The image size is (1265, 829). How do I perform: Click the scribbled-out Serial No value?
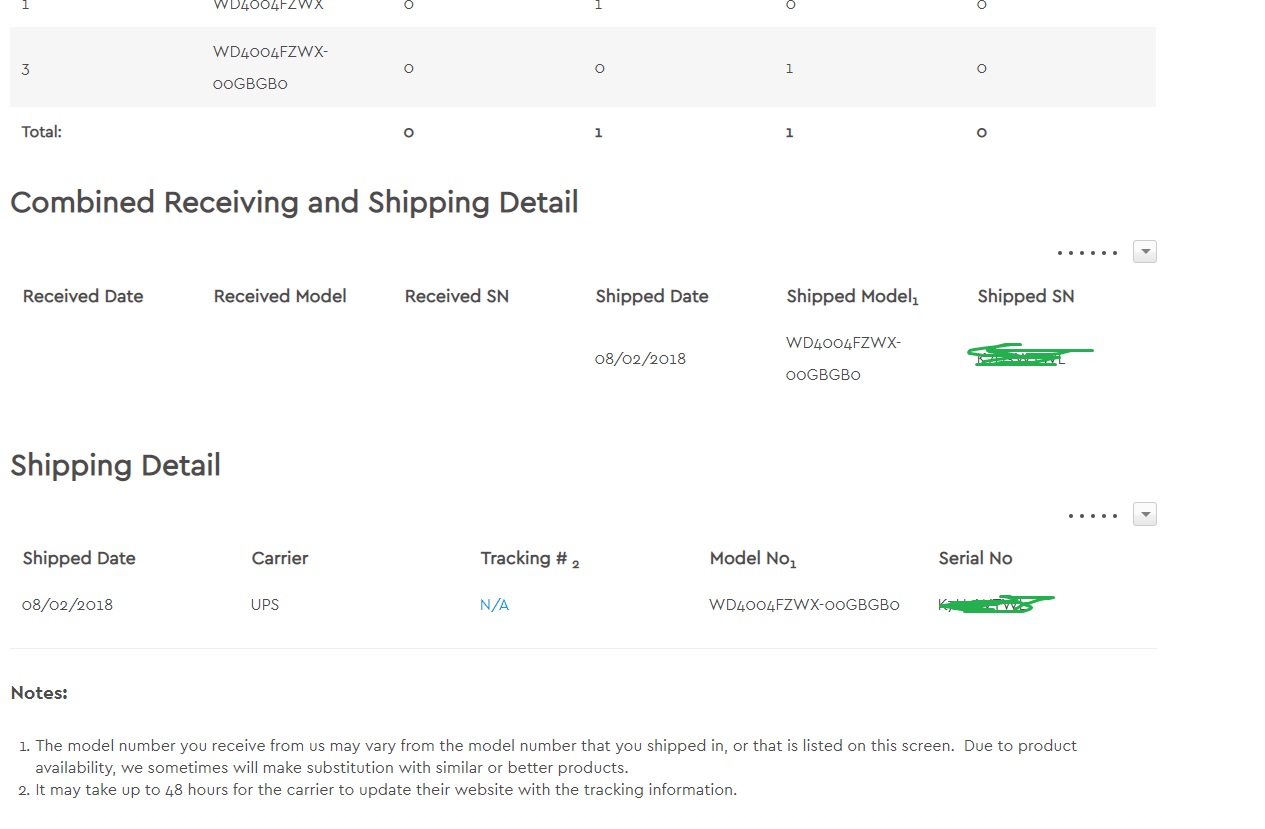(x=996, y=604)
